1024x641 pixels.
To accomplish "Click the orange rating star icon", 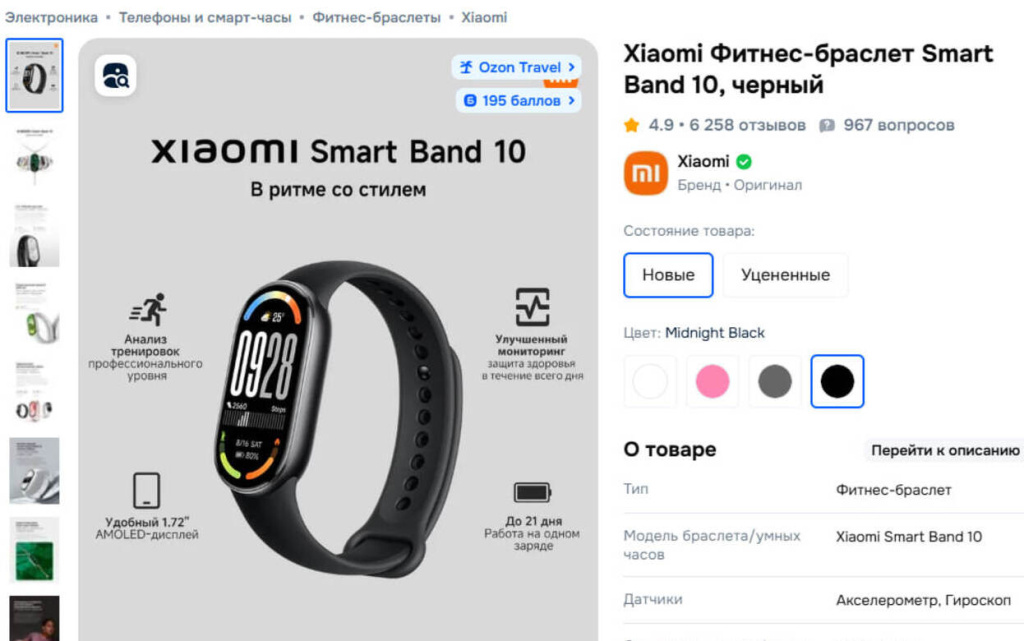I will coord(631,125).
